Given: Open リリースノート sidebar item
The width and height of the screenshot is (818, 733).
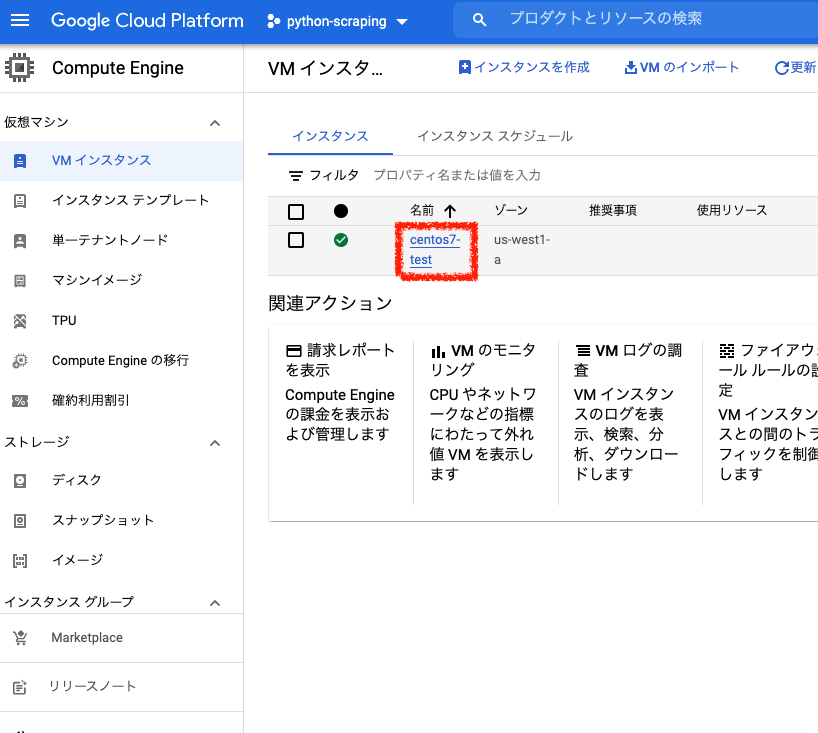Looking at the screenshot, I should click(122, 687).
